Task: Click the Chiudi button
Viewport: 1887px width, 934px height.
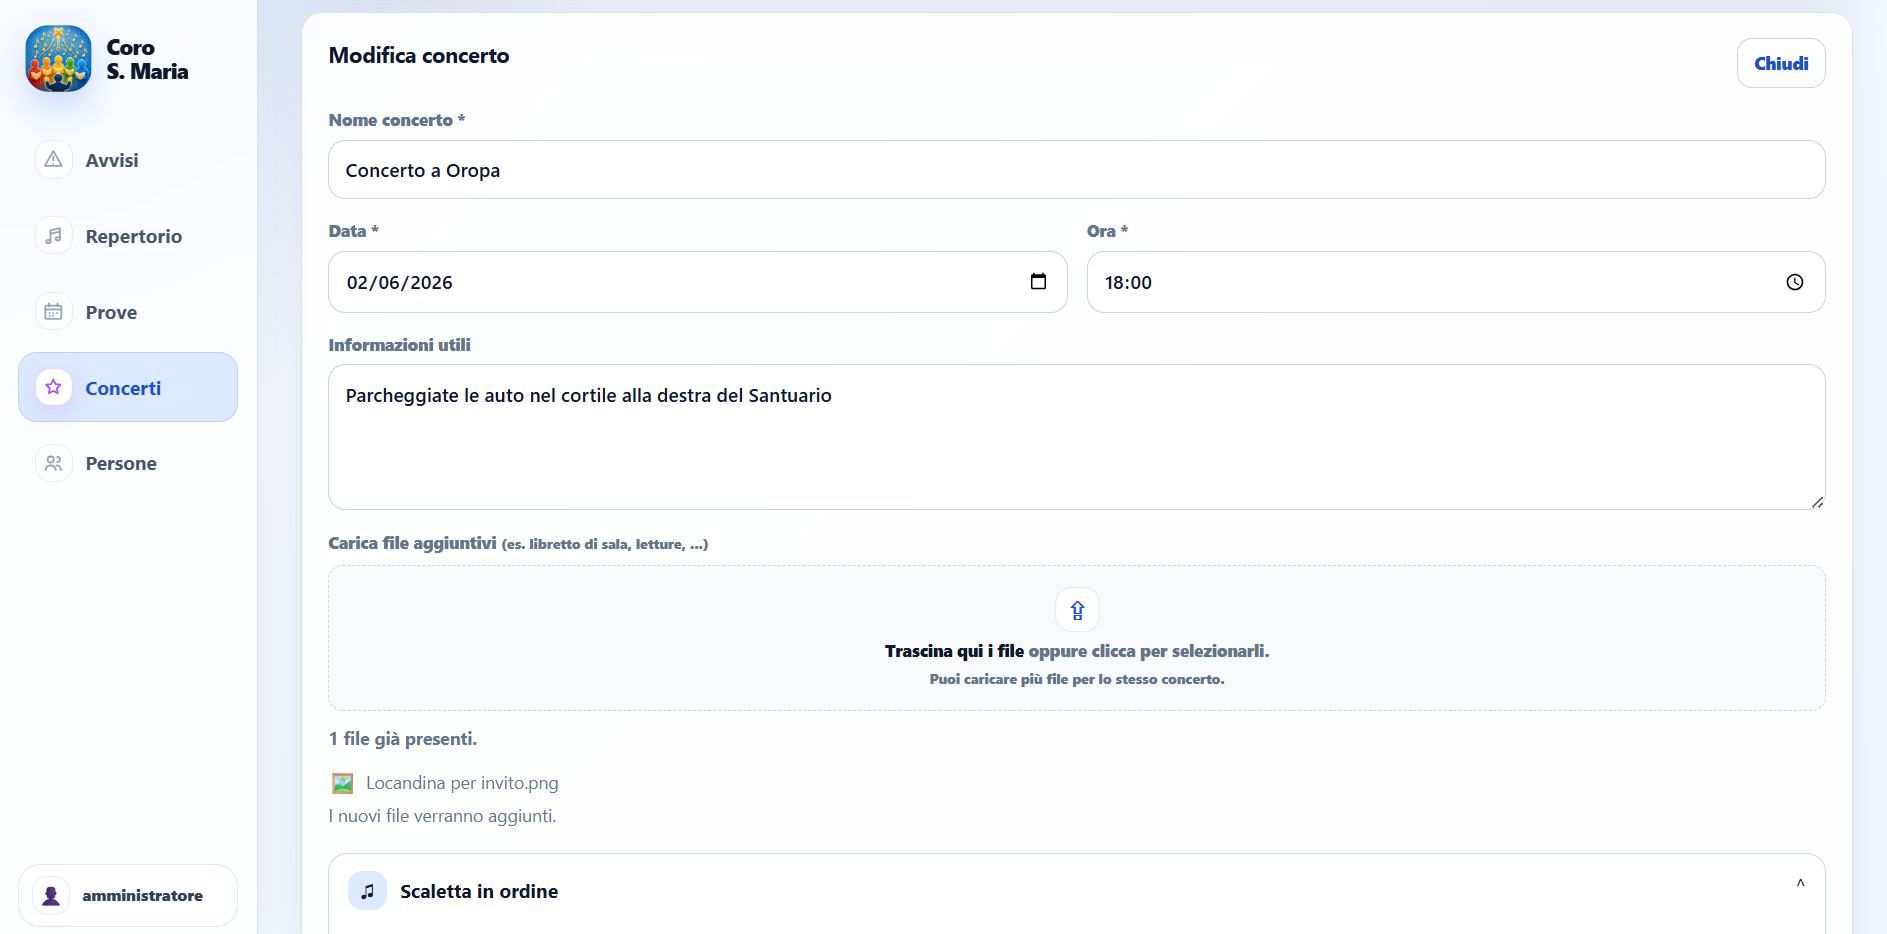Action: (1781, 63)
